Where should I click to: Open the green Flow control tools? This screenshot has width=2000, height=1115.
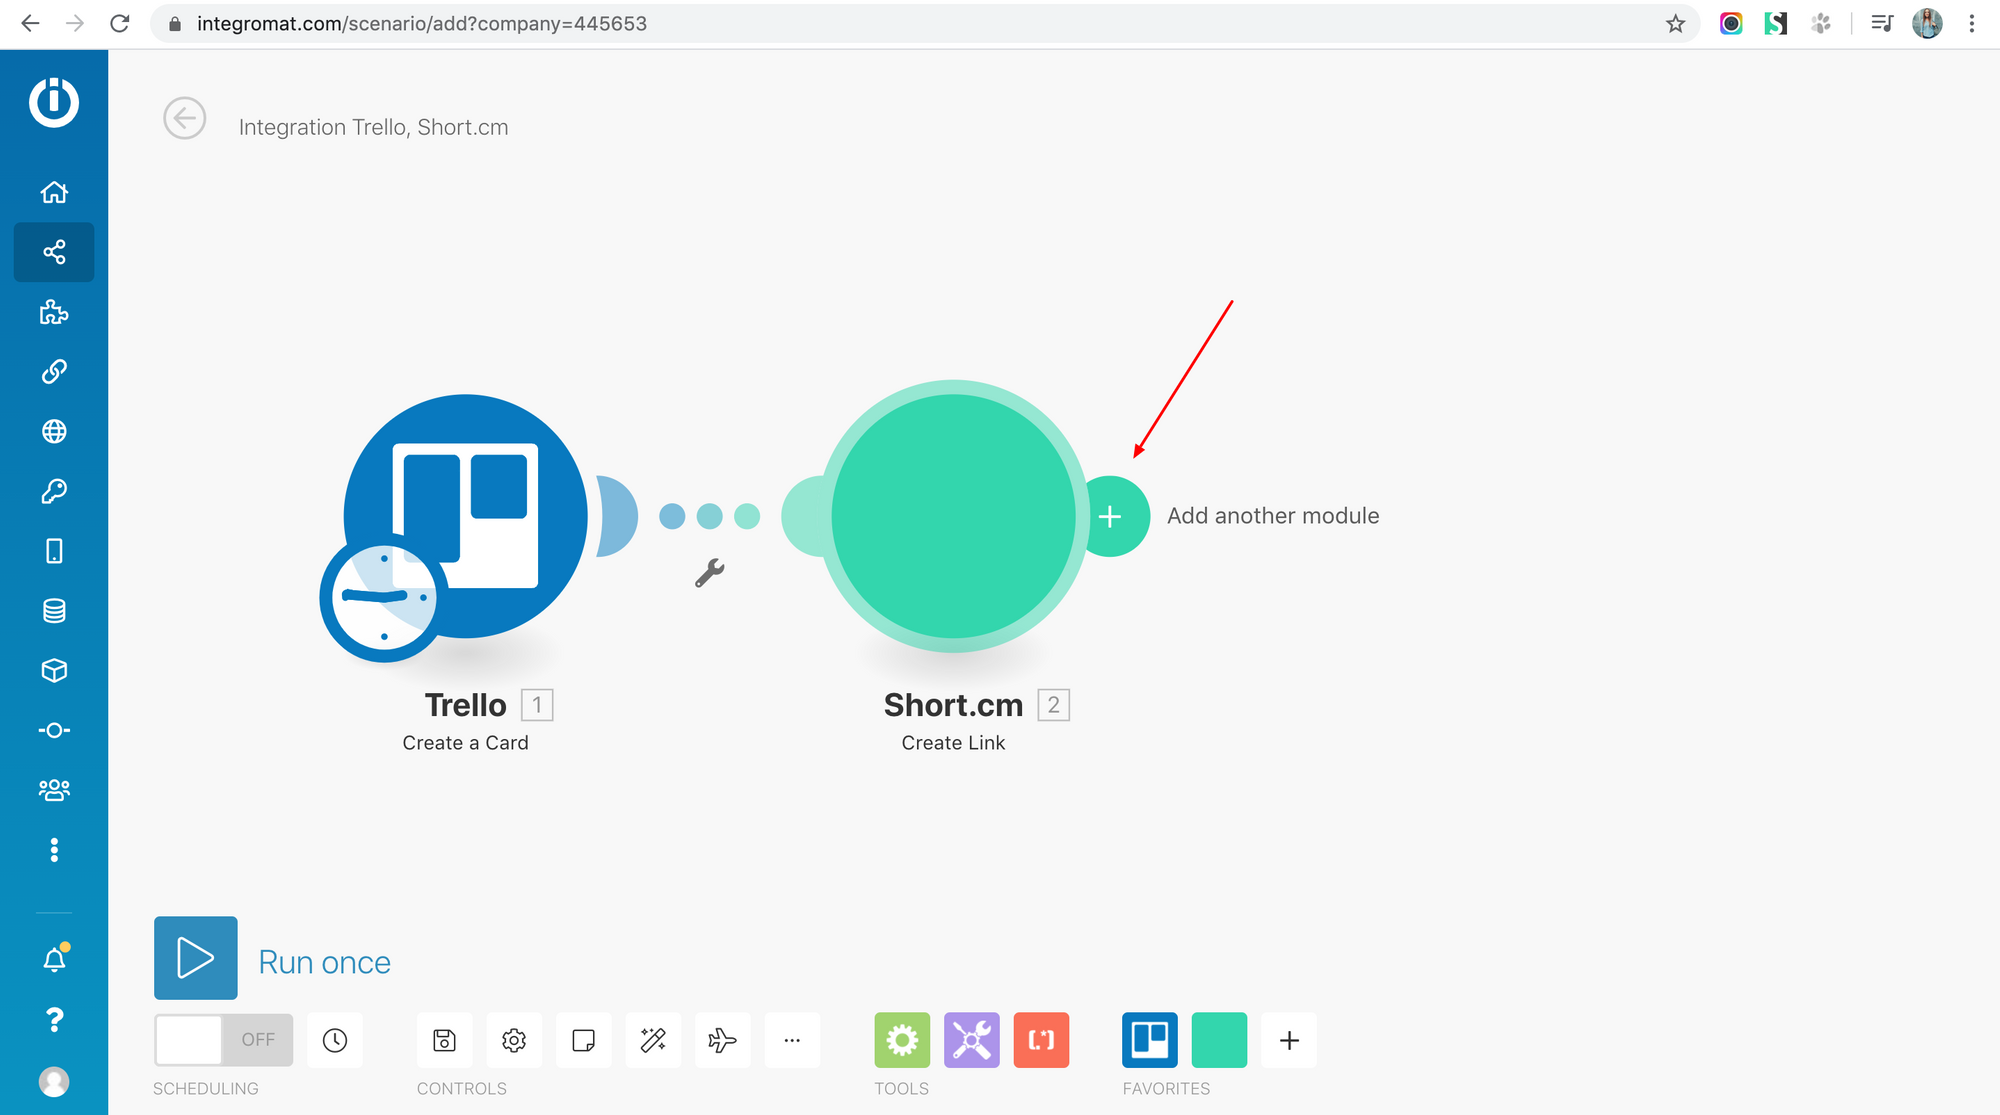click(901, 1040)
